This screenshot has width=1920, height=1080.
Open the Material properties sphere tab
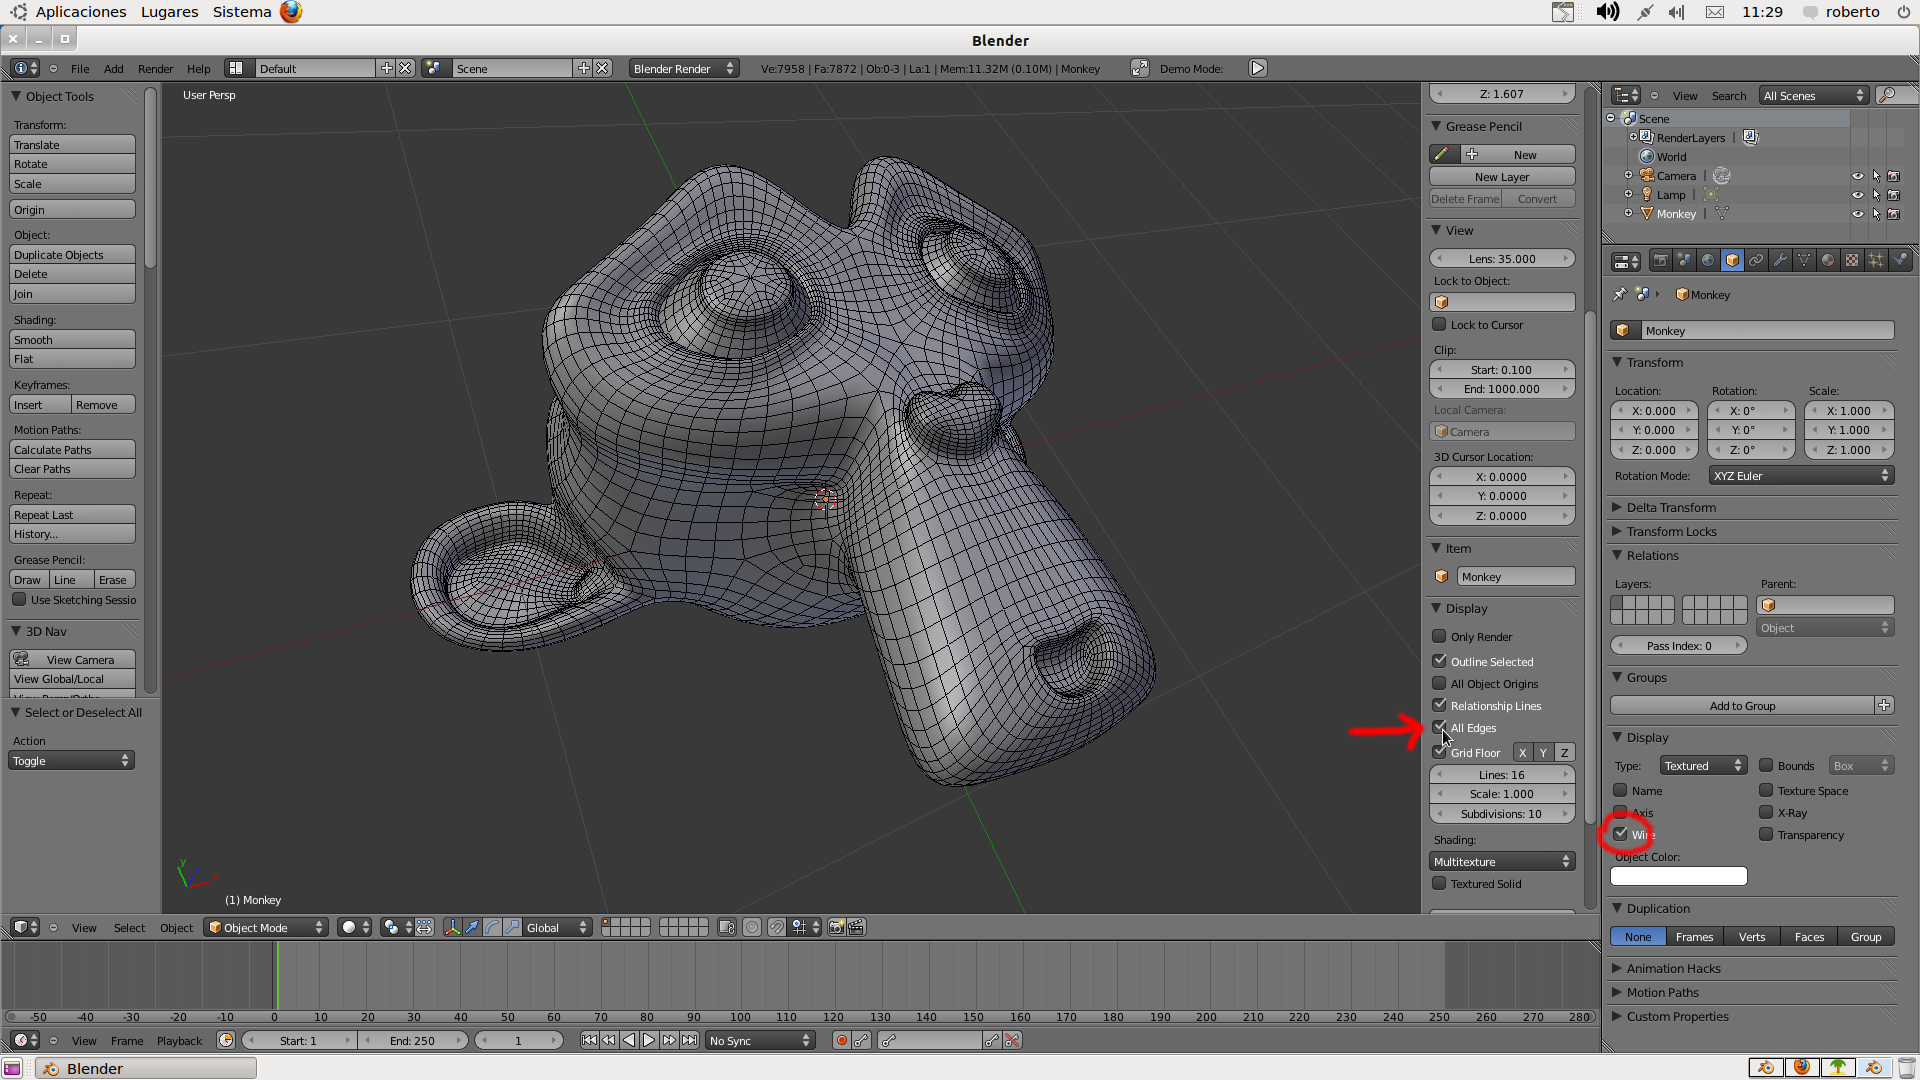[1829, 260]
